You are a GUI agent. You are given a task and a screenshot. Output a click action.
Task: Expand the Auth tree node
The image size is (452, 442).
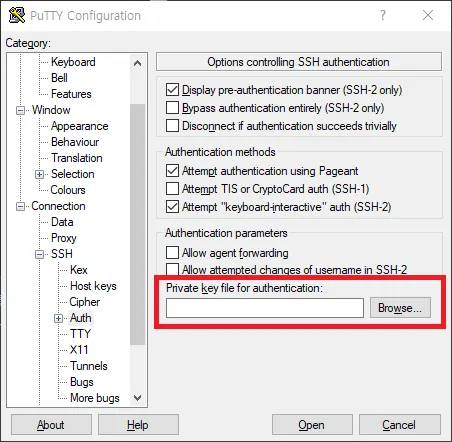click(x=58, y=318)
